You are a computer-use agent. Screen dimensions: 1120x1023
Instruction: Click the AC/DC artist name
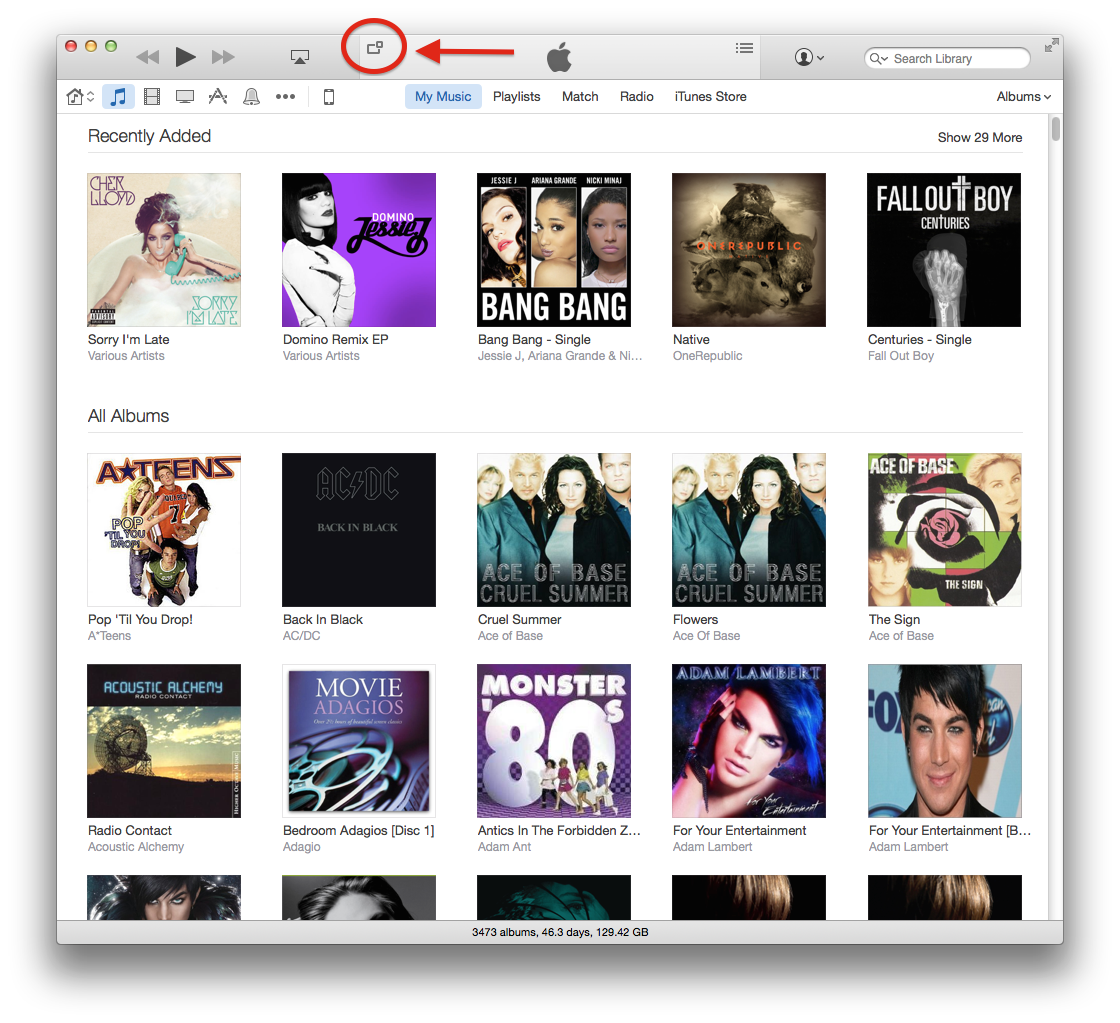click(x=301, y=636)
